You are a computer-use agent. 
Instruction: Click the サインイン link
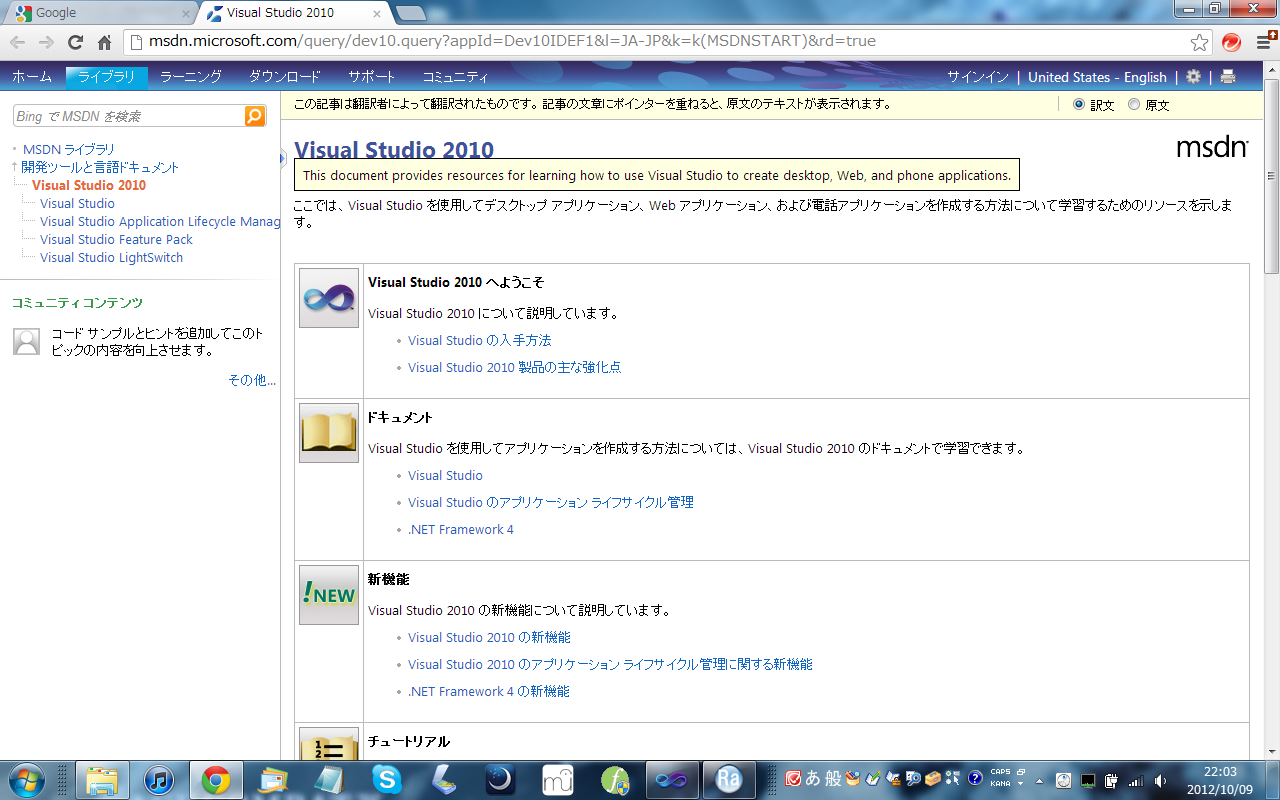(978, 77)
